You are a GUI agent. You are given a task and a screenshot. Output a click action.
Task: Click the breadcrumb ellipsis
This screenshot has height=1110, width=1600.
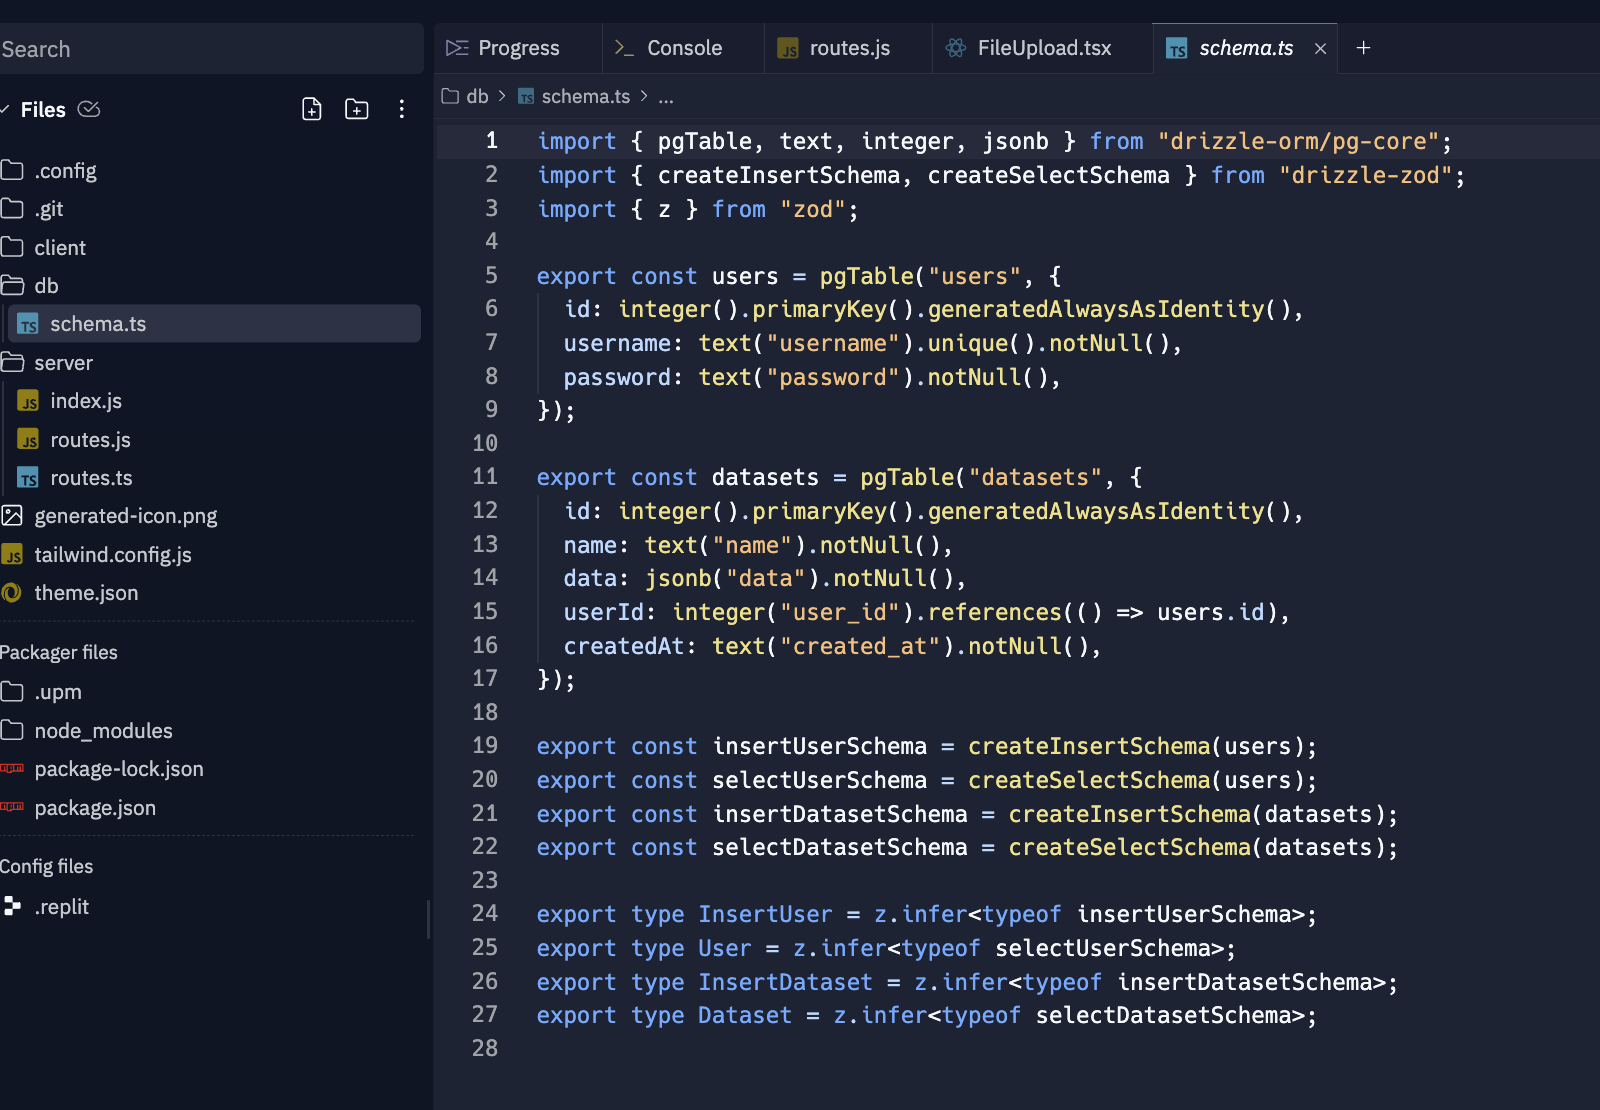coord(666,97)
